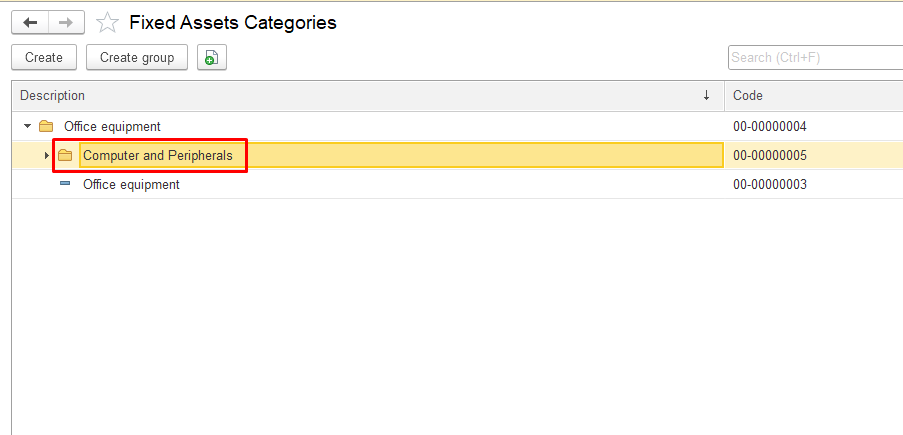This screenshot has height=435, width=903.
Task: Go back using the left arrow
Action: click(x=30, y=22)
